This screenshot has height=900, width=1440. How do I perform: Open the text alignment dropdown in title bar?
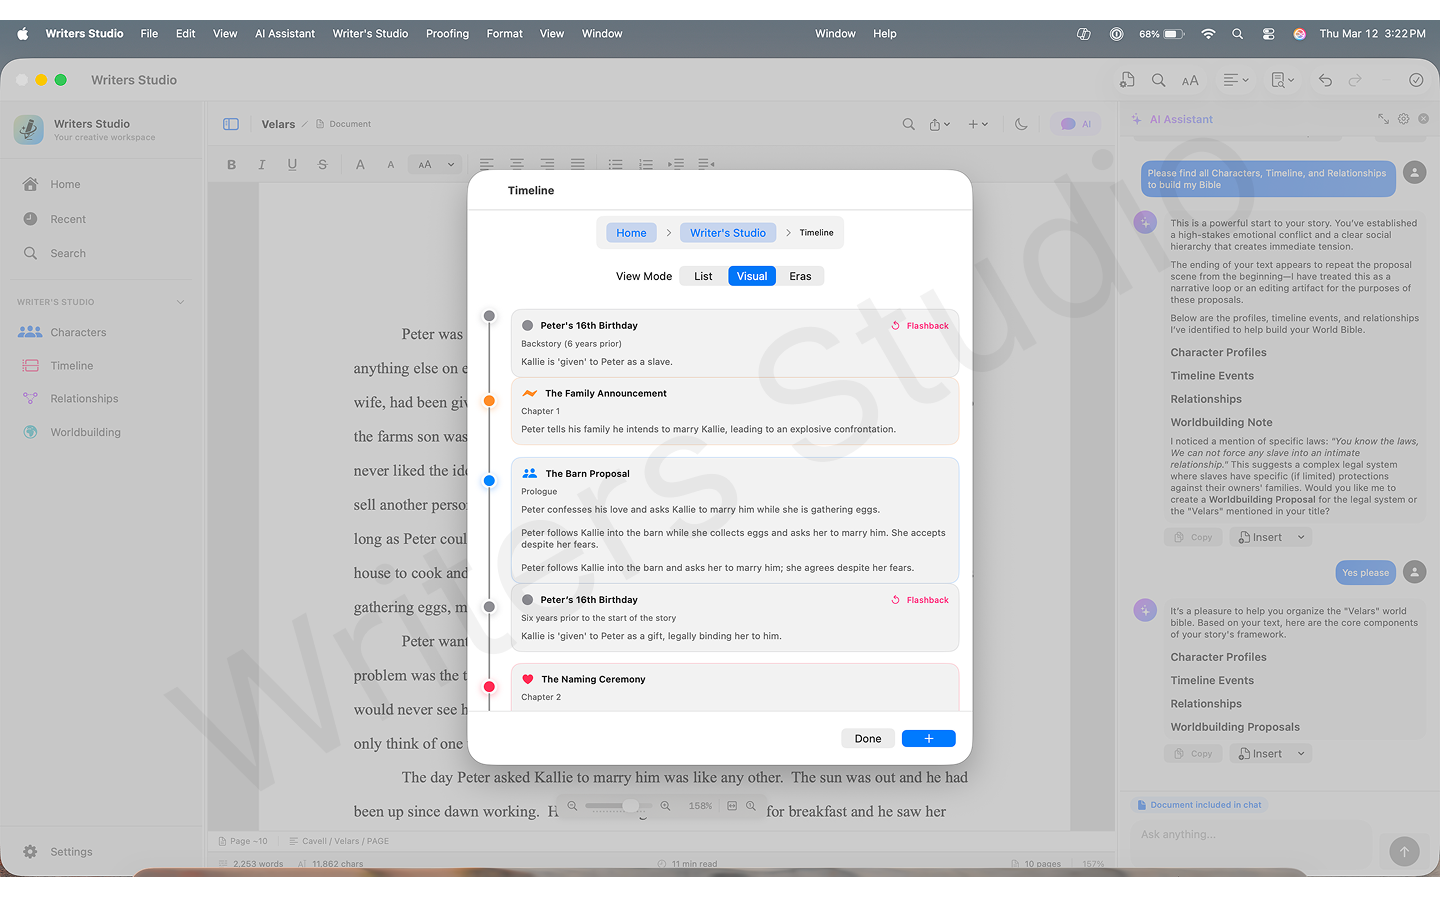click(x=1236, y=80)
